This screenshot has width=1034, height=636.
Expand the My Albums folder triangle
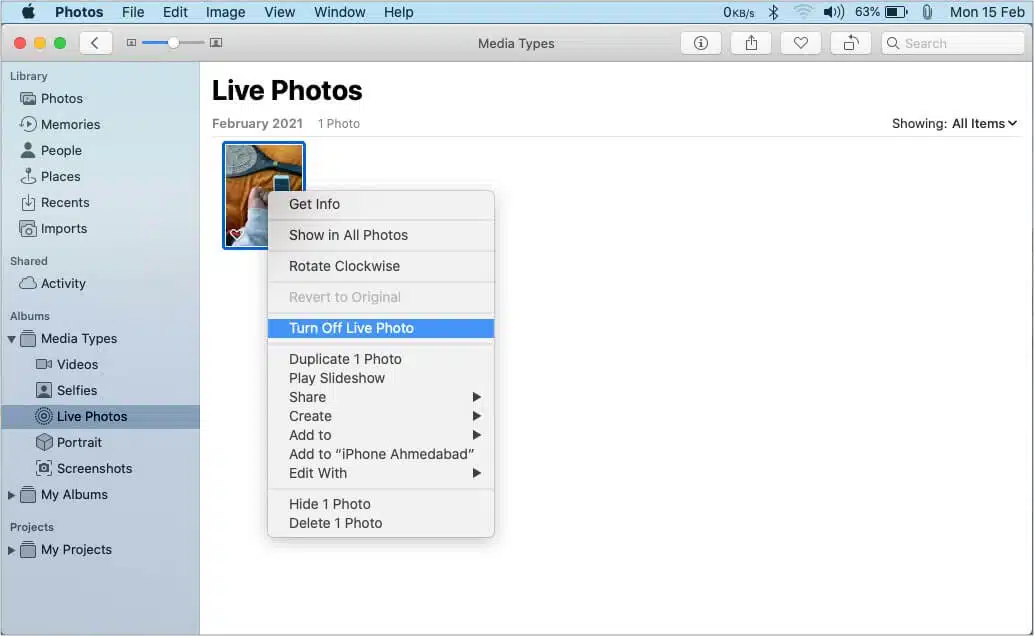(x=11, y=495)
